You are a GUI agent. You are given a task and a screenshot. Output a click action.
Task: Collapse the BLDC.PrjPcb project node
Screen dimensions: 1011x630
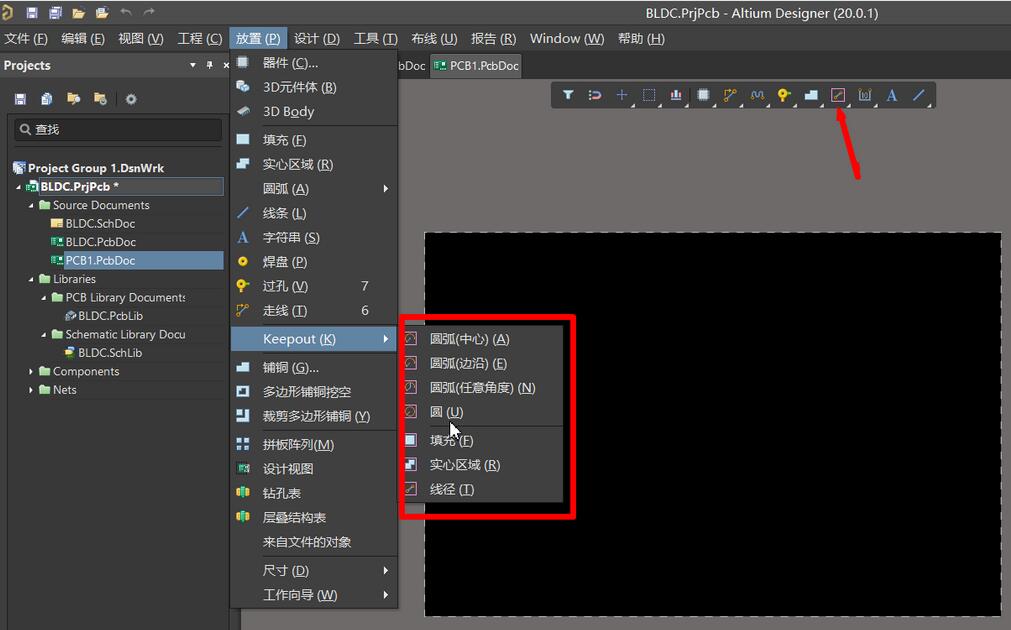click(x=18, y=187)
